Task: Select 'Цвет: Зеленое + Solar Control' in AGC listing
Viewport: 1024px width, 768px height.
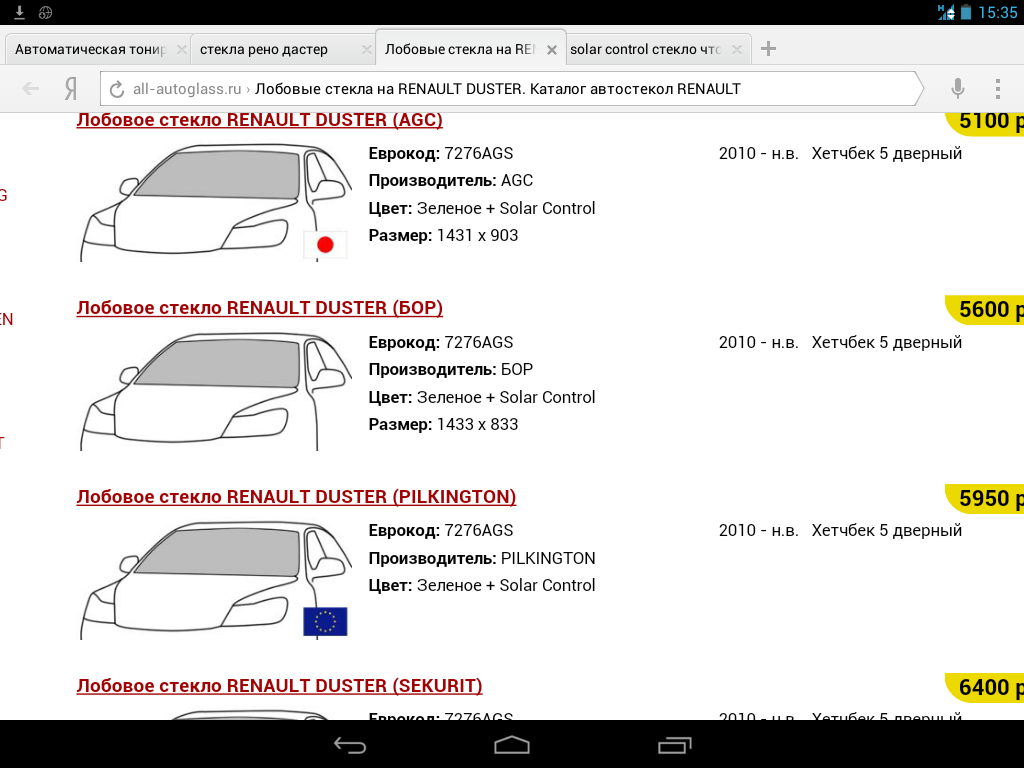Action: (x=482, y=208)
